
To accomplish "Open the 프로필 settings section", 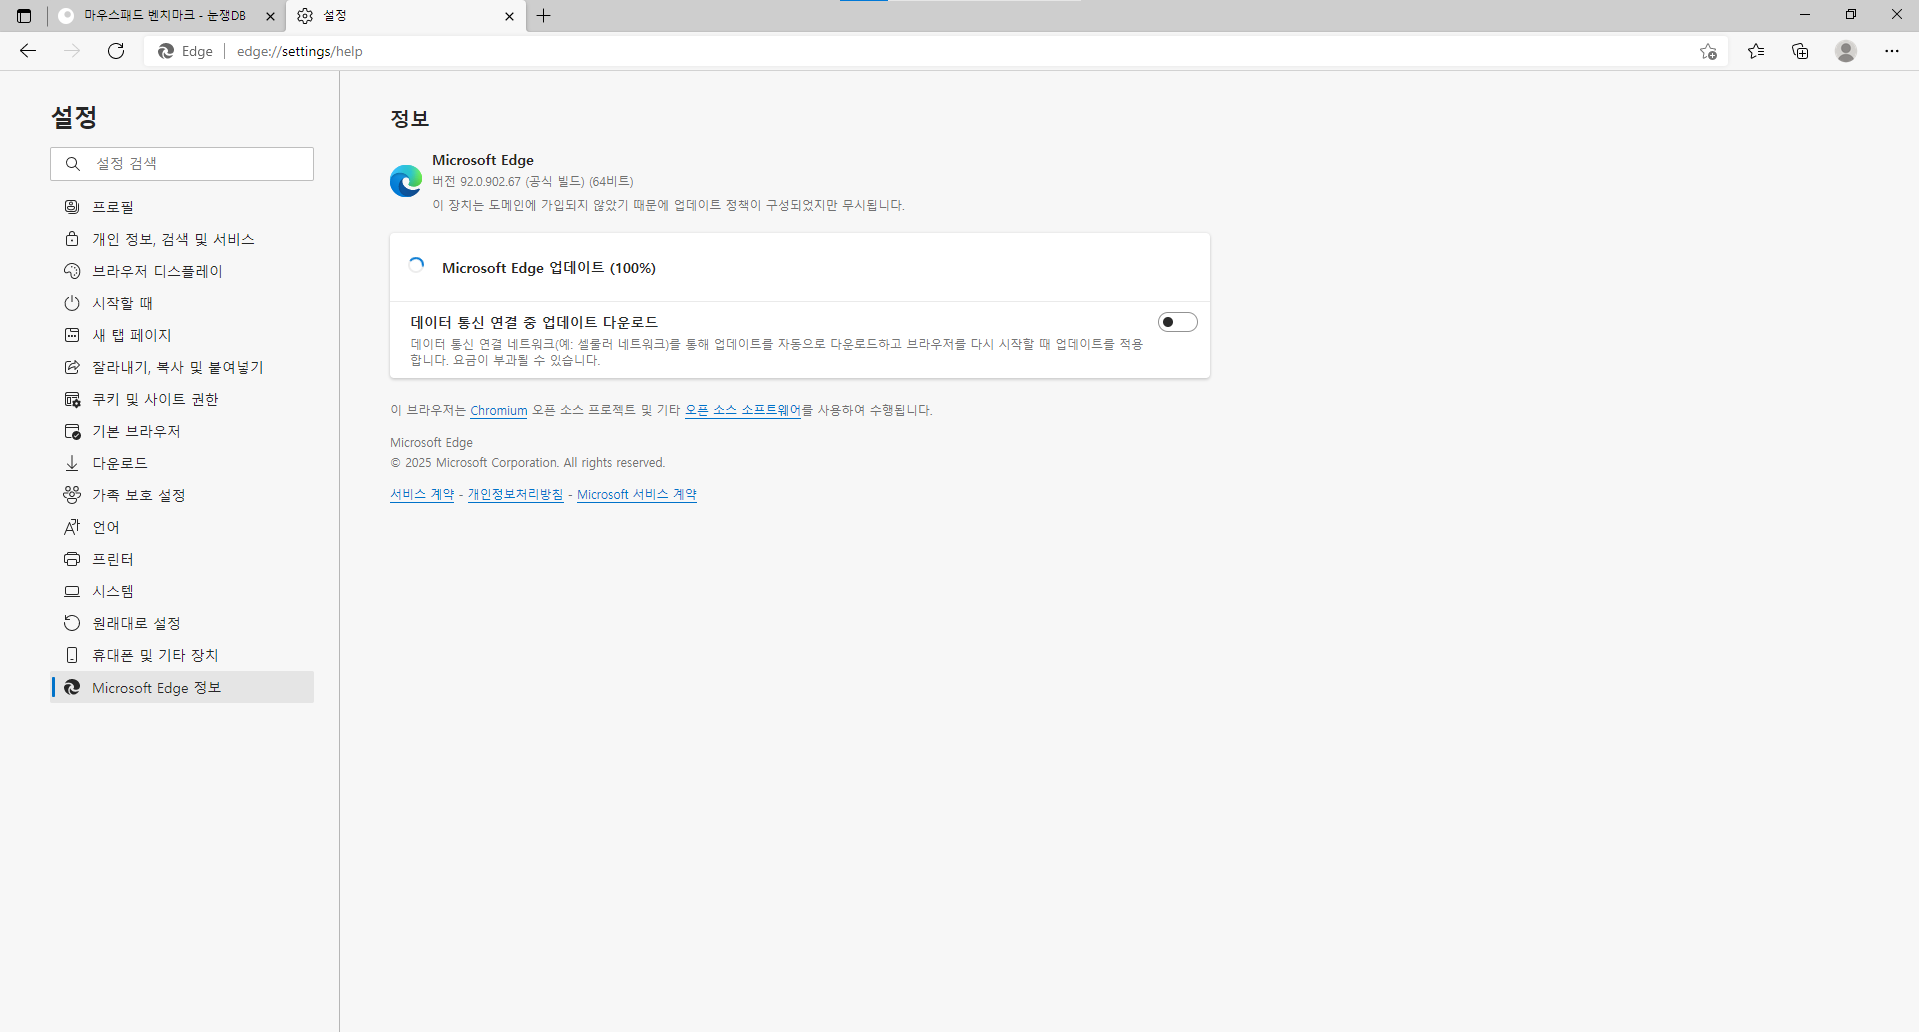I will pyautogui.click(x=112, y=207).
